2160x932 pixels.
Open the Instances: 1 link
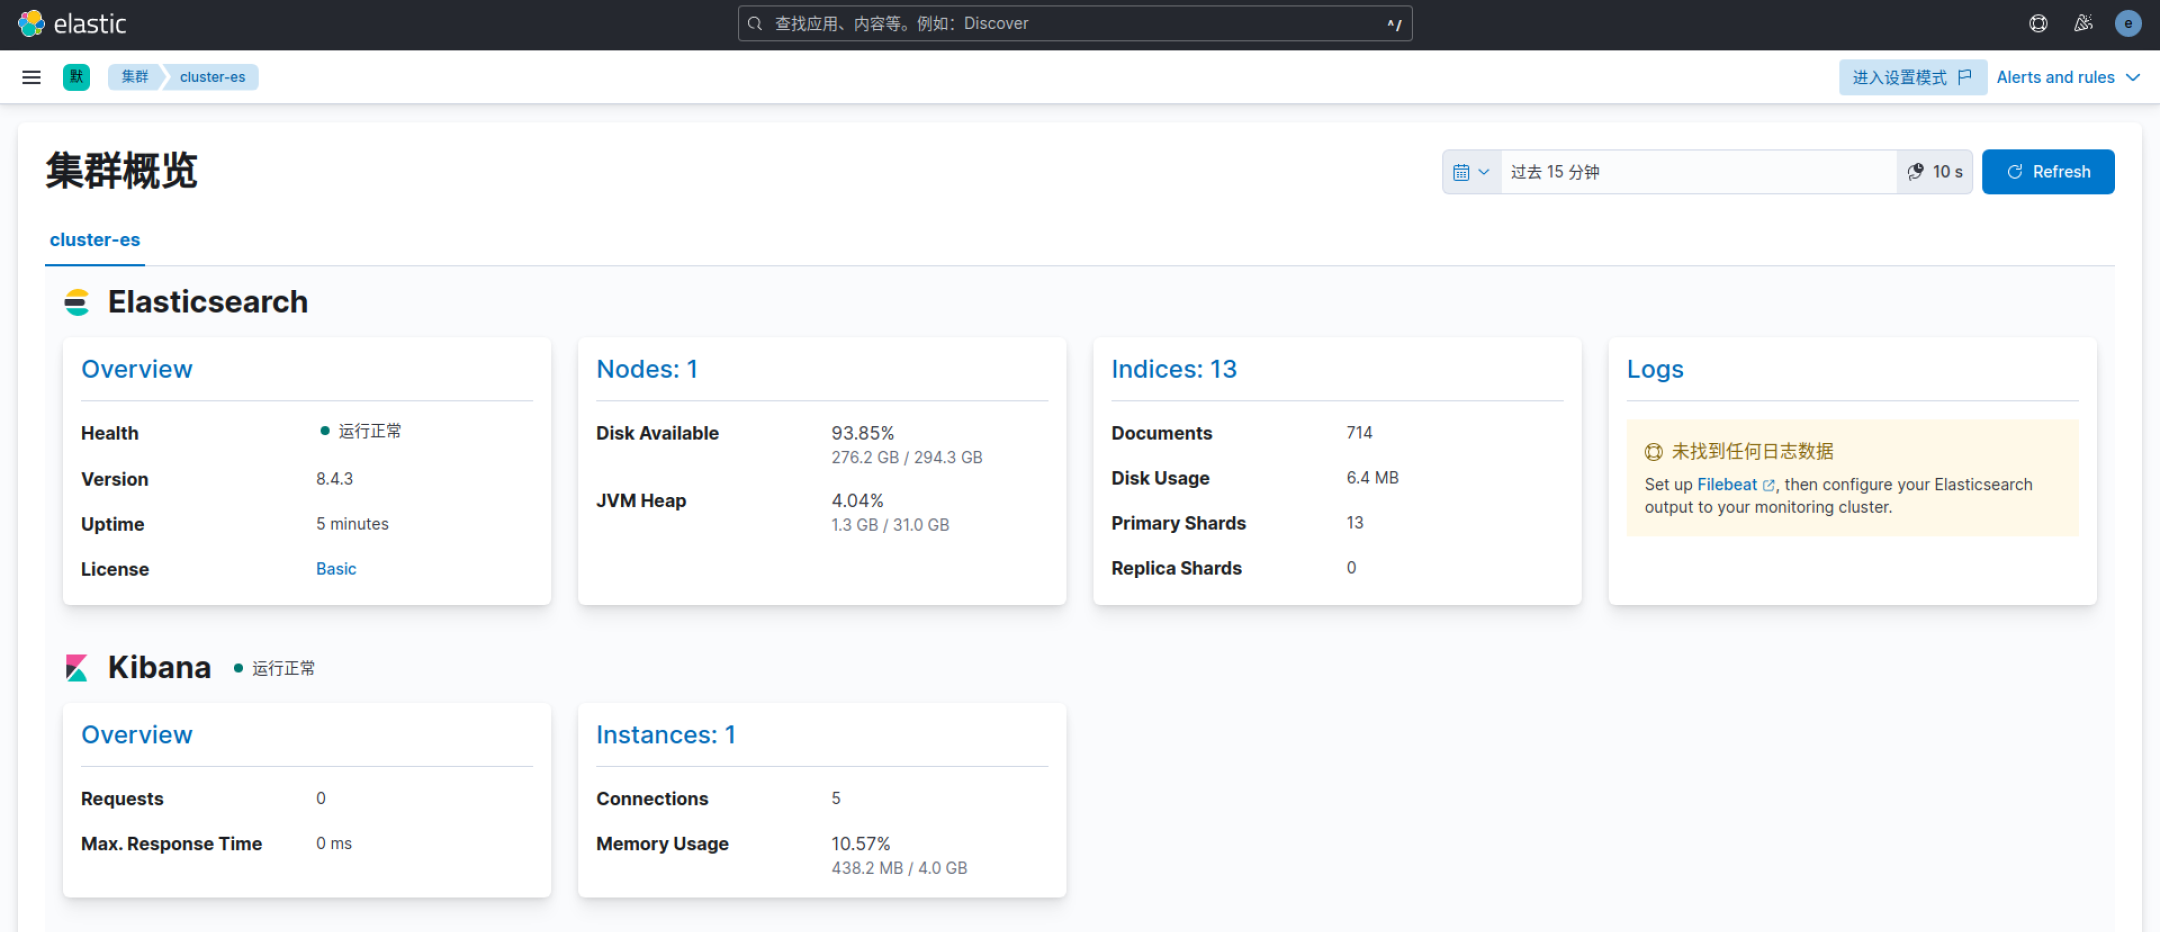666,735
